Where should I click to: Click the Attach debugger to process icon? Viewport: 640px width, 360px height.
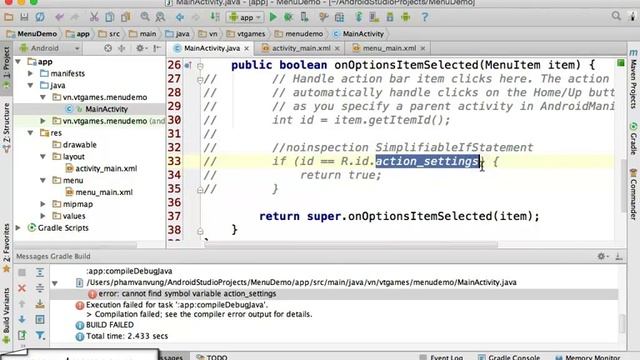pos(304,17)
